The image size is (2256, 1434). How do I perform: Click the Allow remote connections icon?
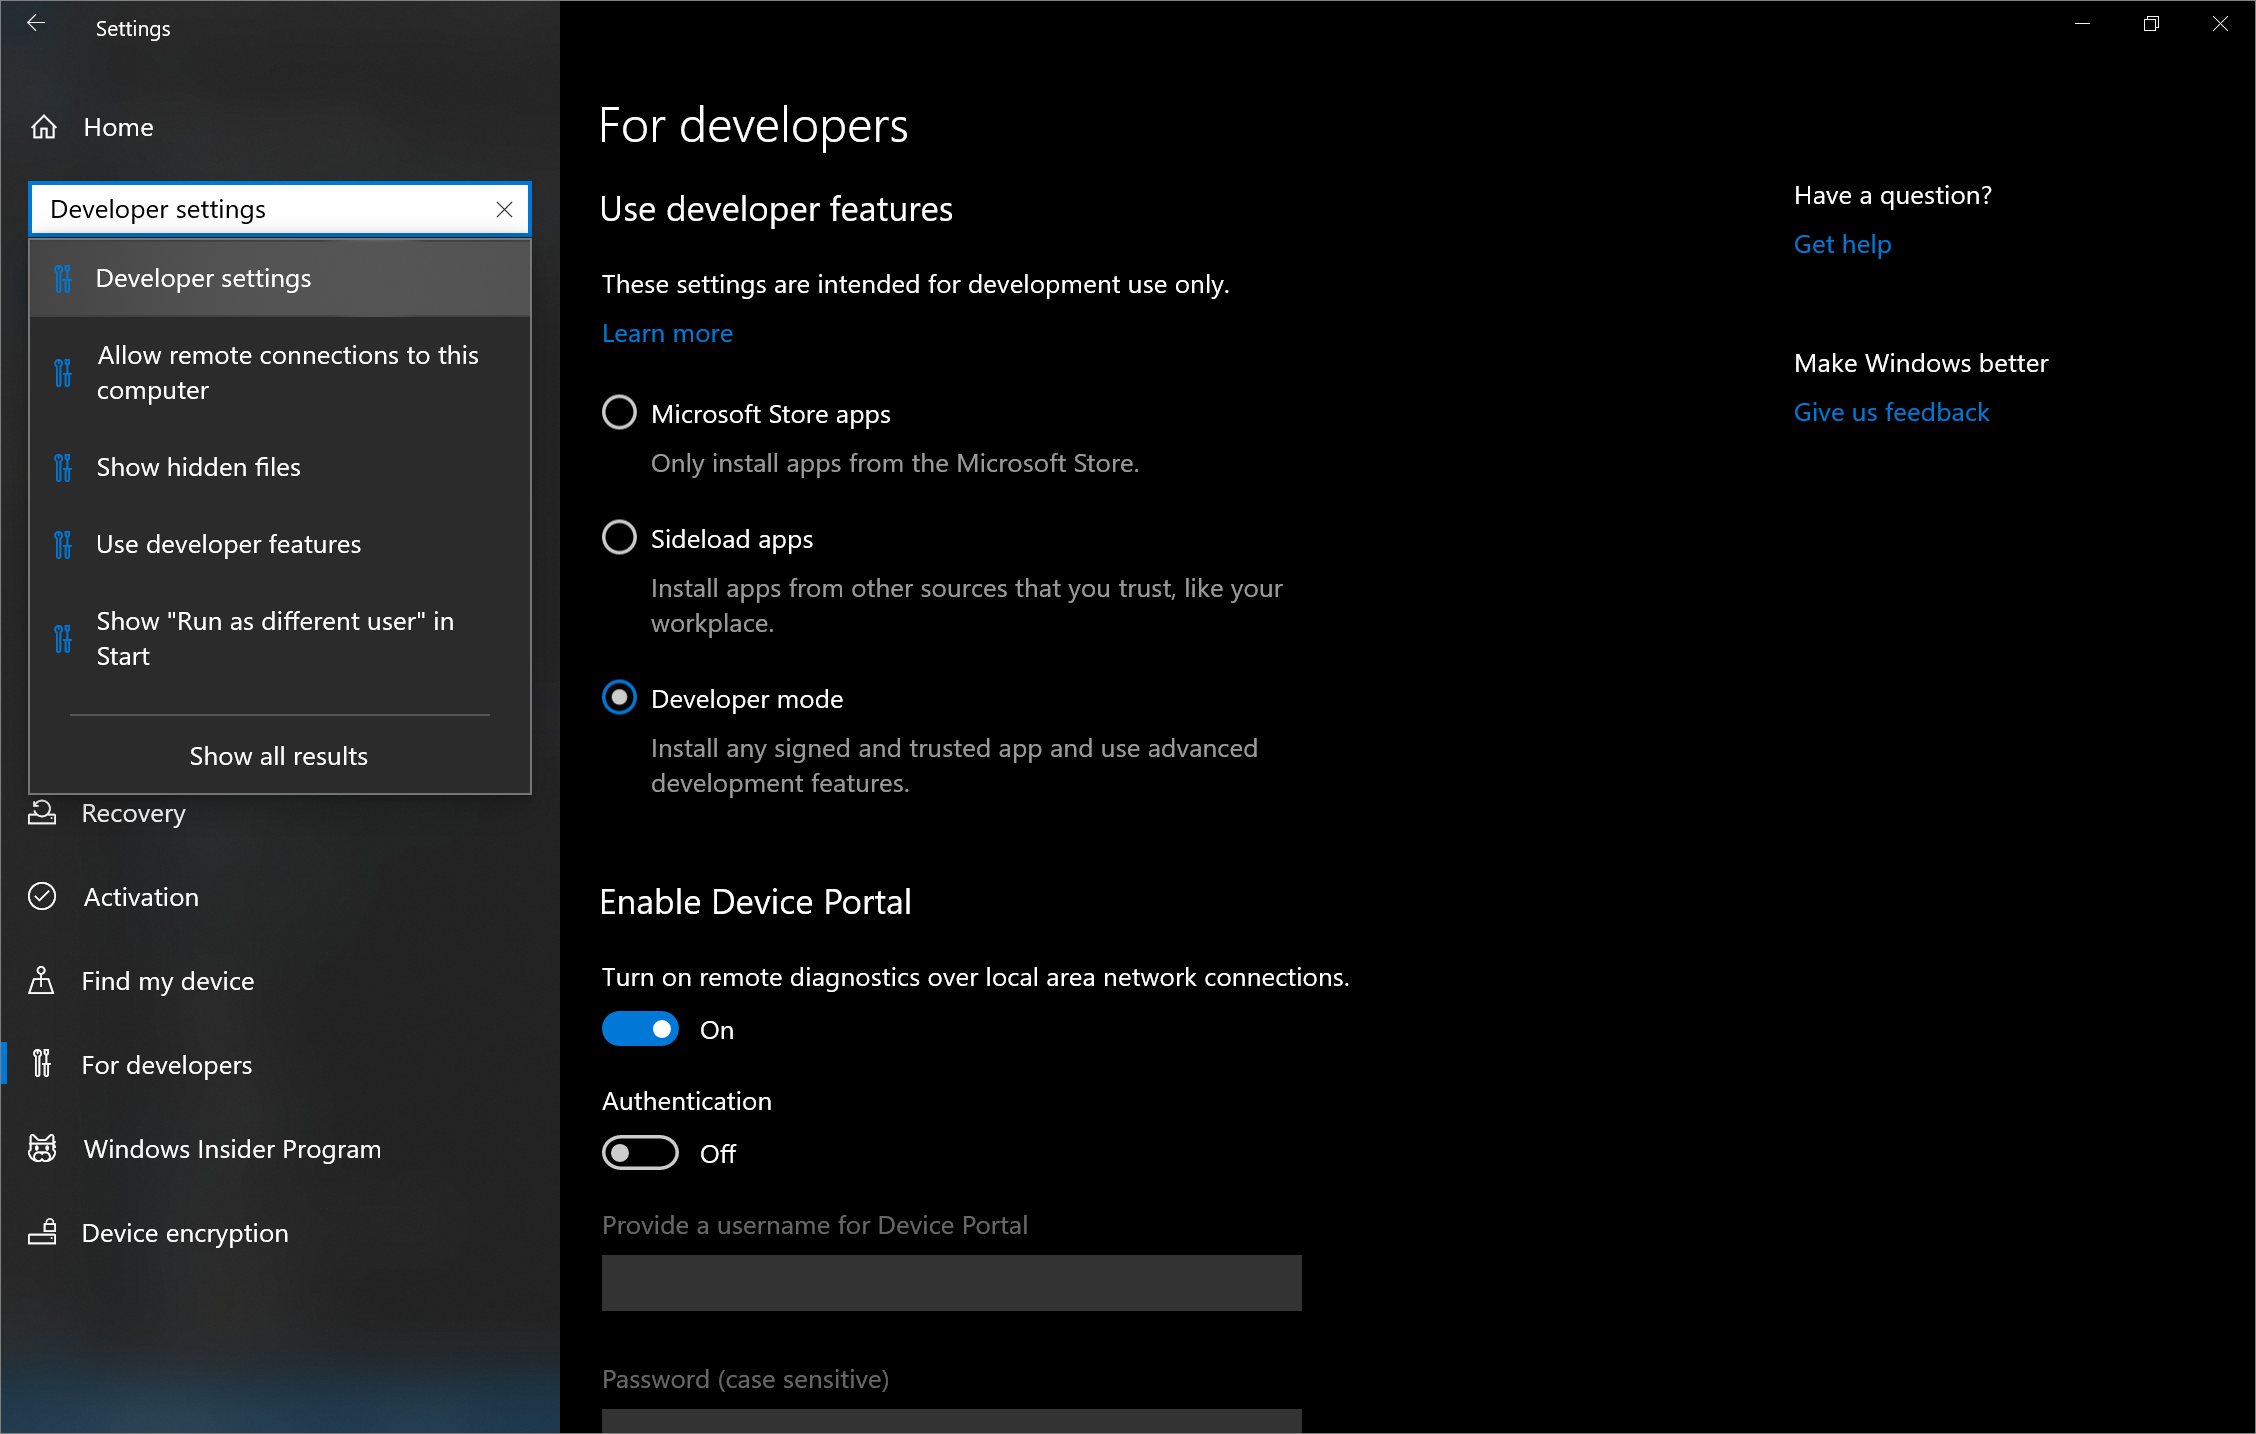[64, 372]
